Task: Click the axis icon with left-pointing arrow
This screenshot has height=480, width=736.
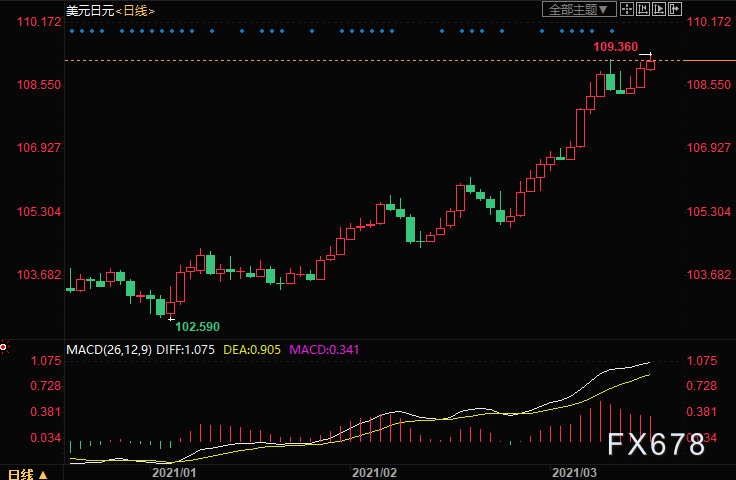Action: 643,9
